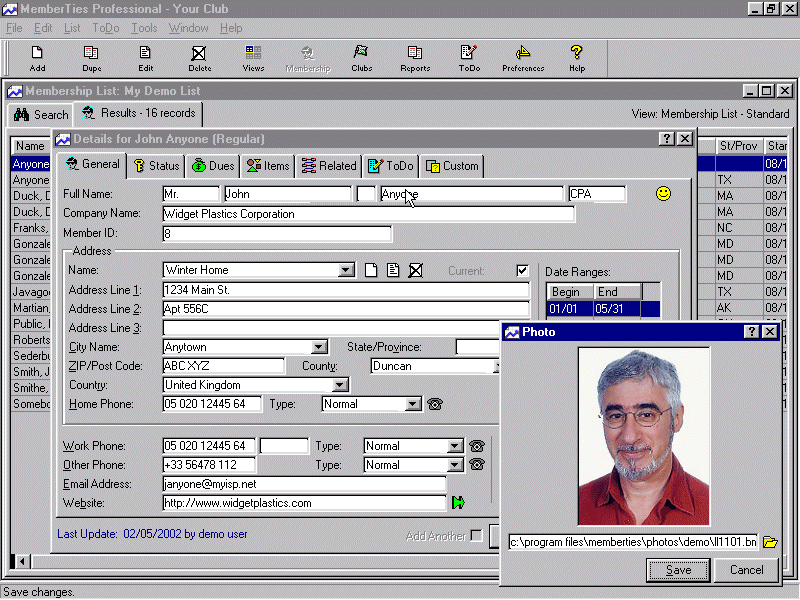Switch to the Dues tab
Screen dimensions: 800x600
213,166
